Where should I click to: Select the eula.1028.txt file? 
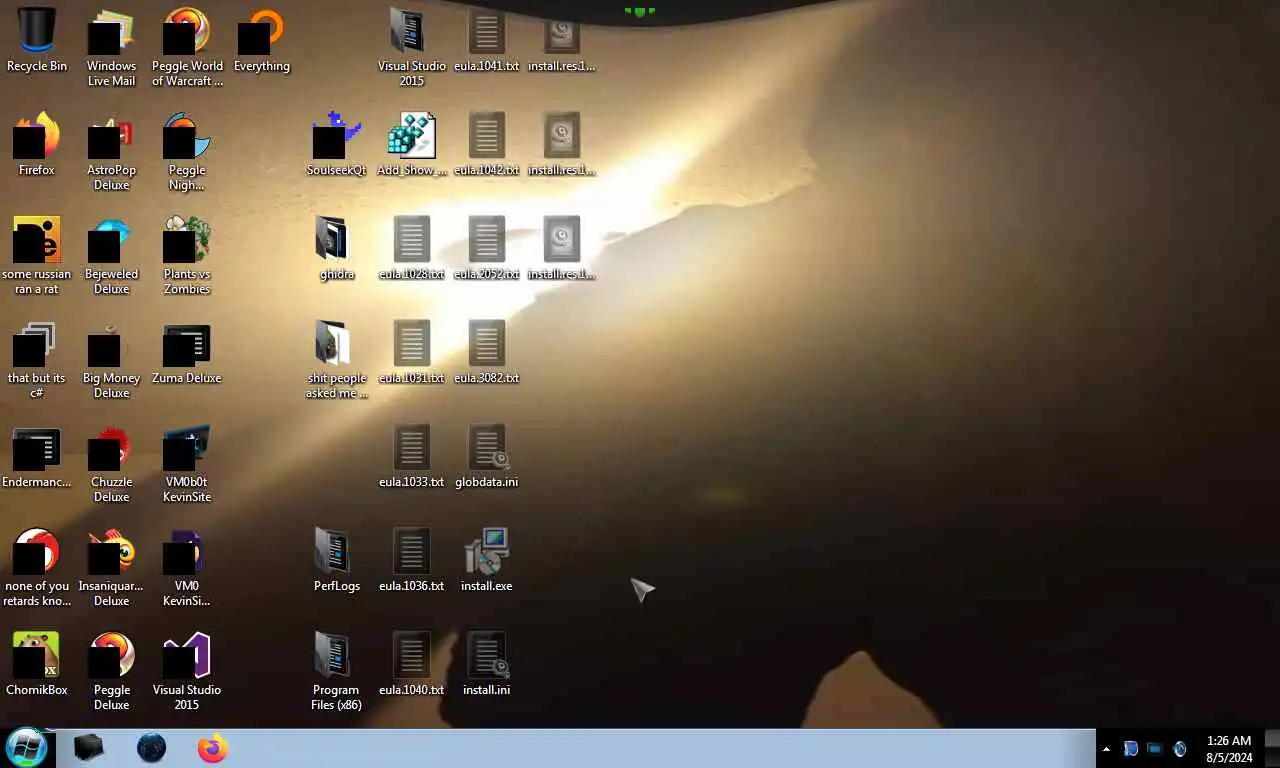(x=412, y=248)
